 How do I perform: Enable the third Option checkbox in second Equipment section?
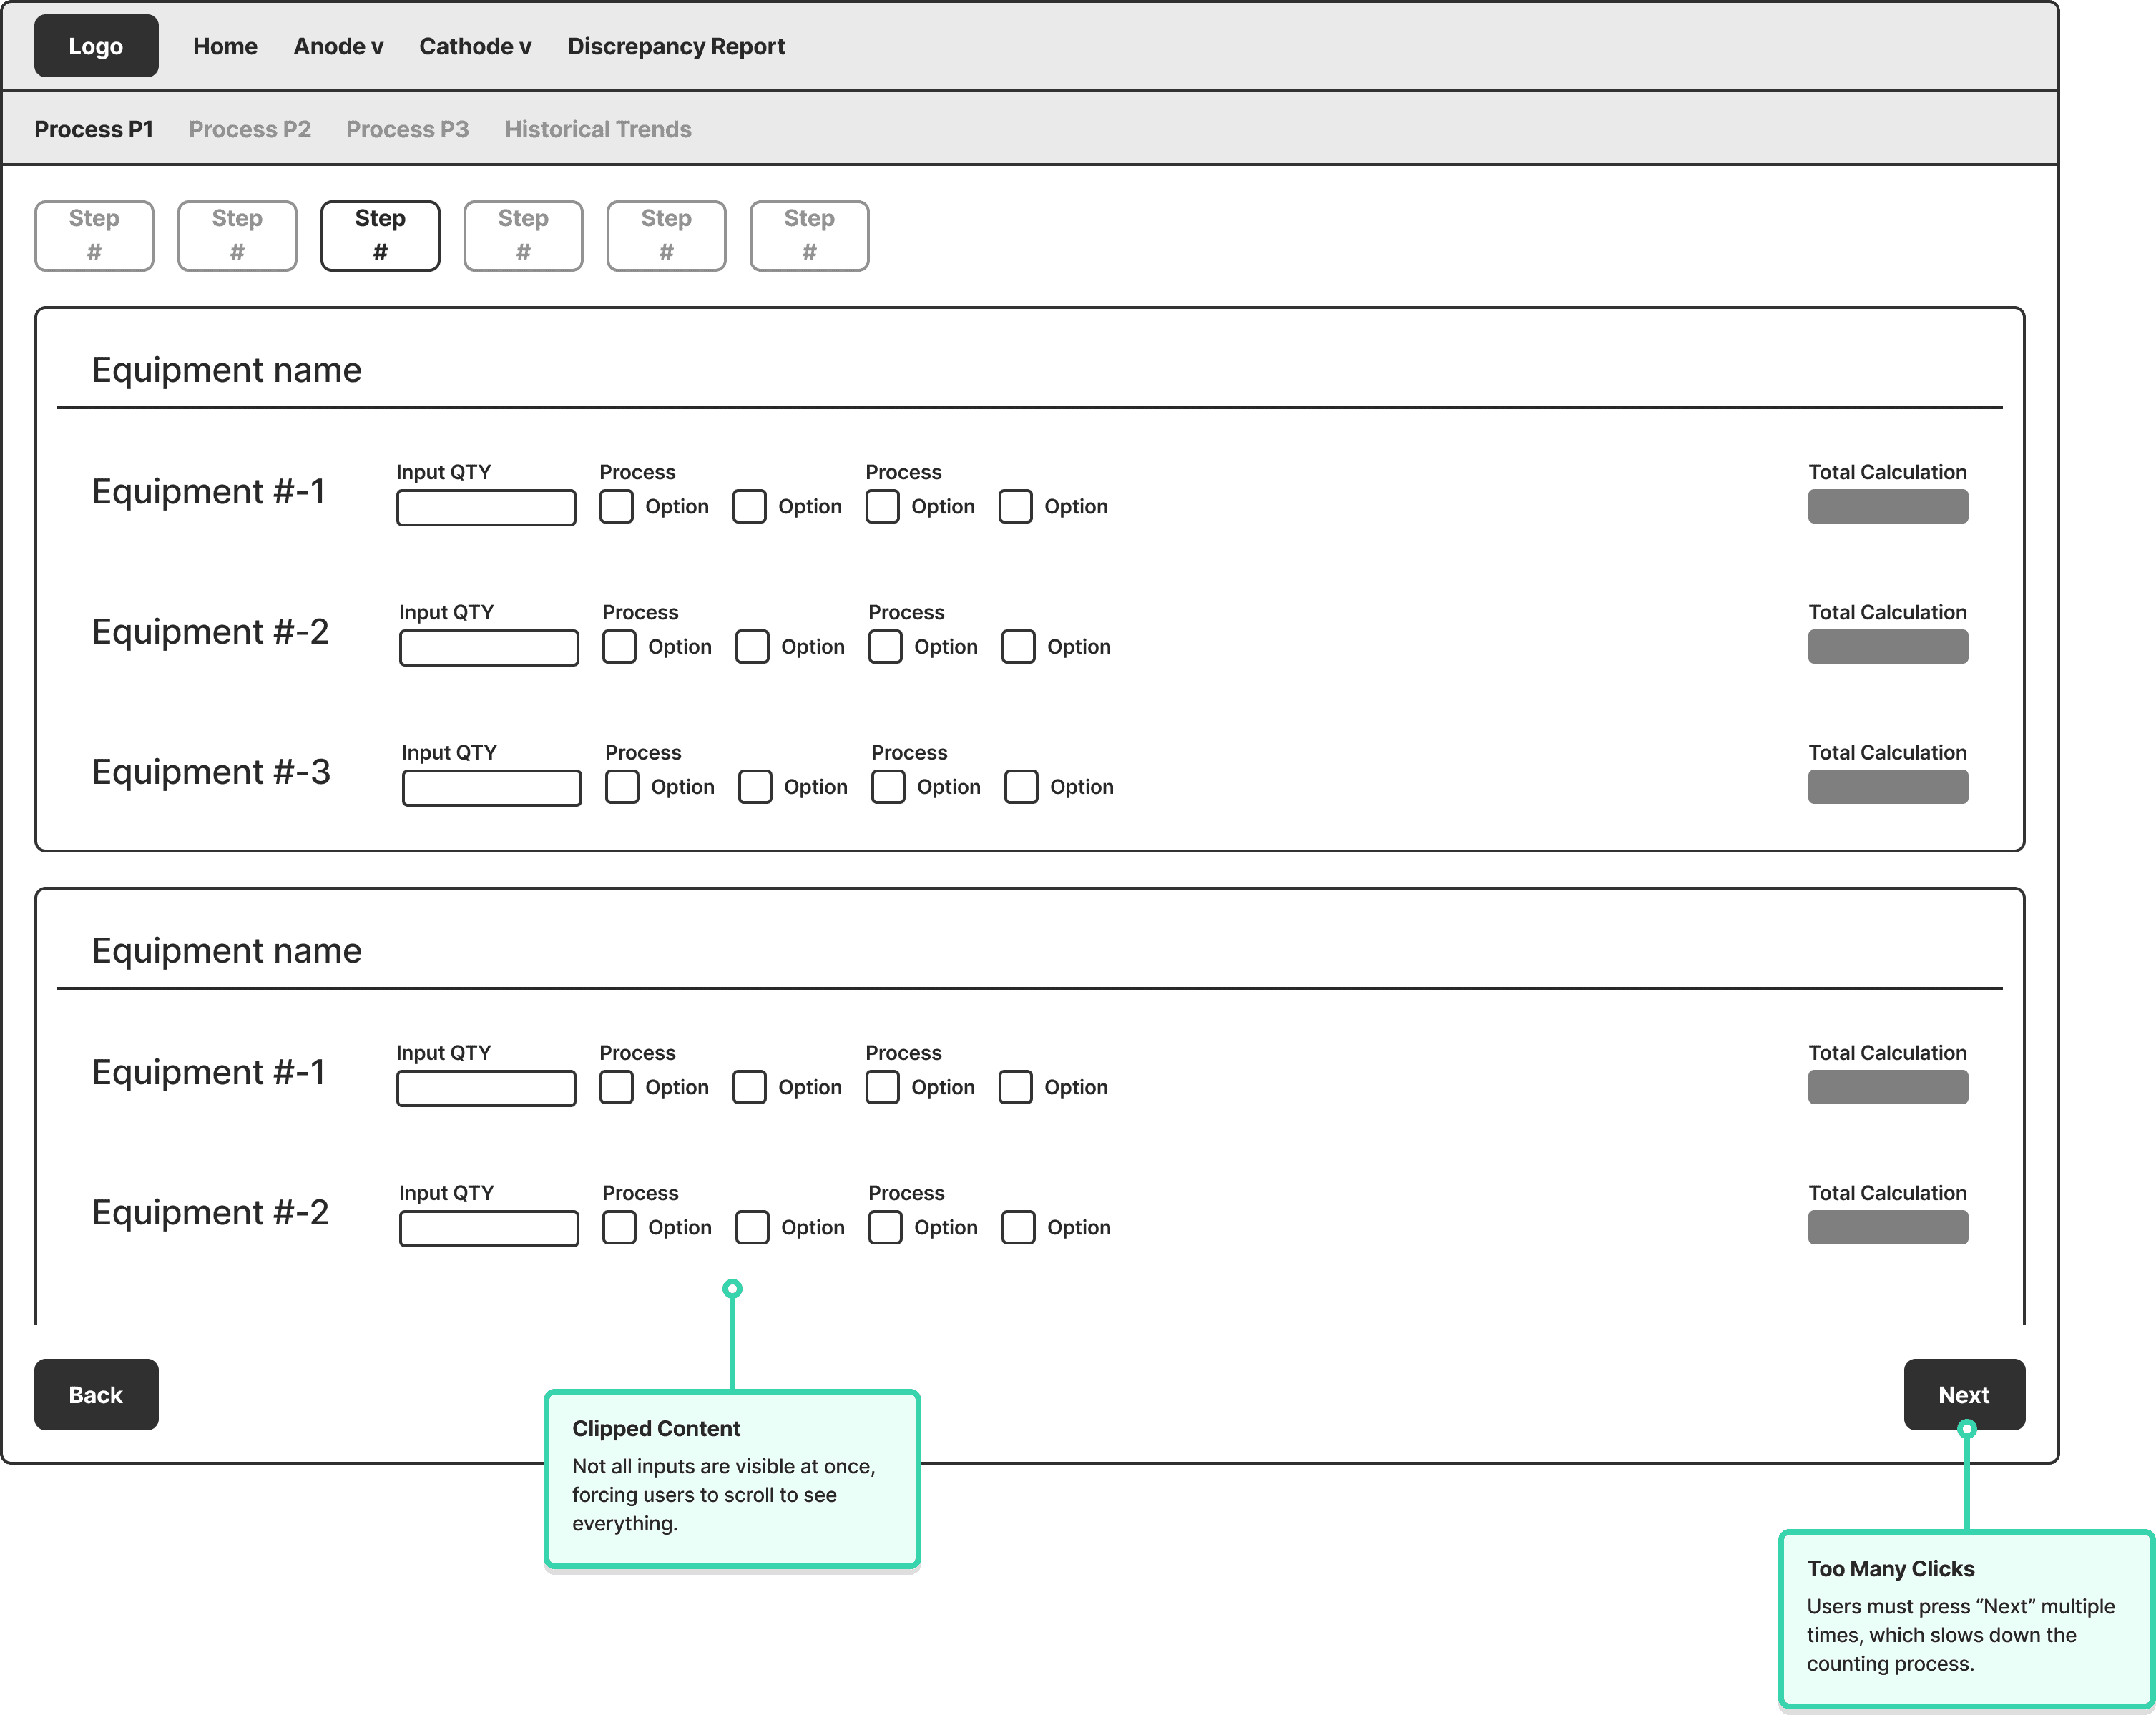pos(882,1087)
